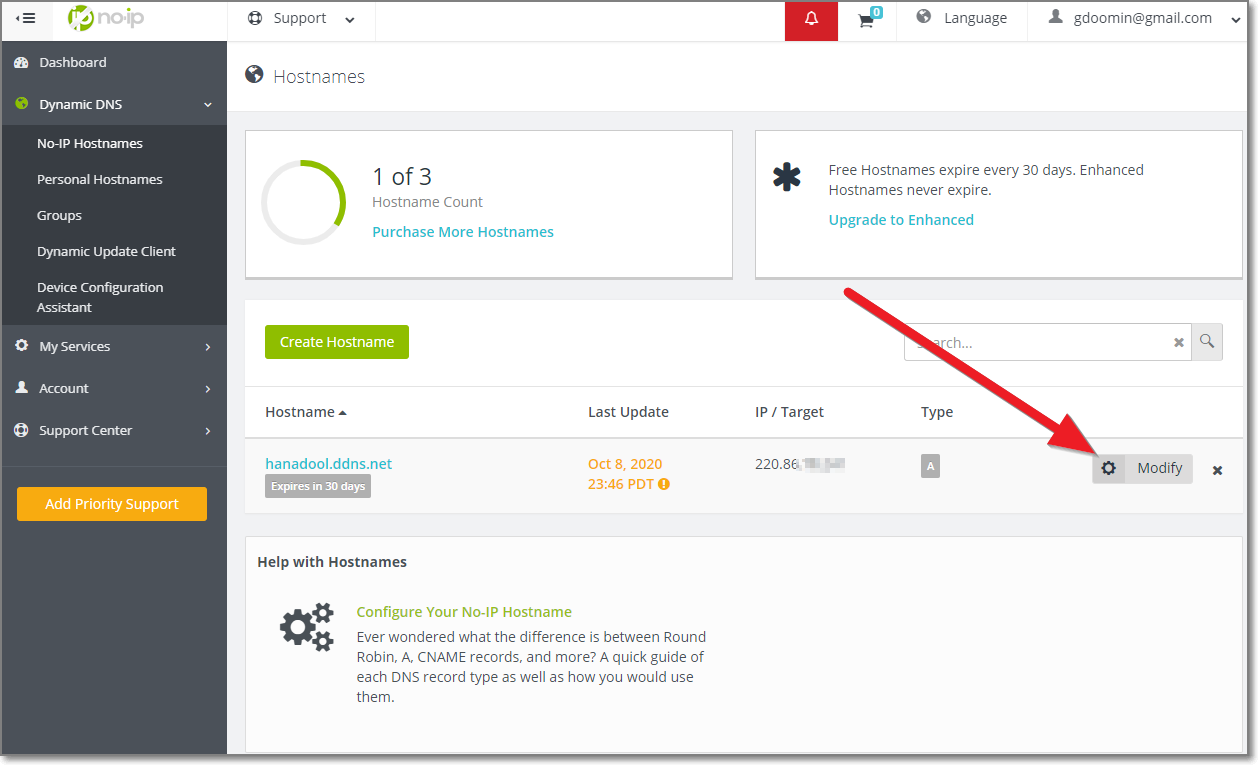Sort by the Hostname column header

tap(306, 412)
